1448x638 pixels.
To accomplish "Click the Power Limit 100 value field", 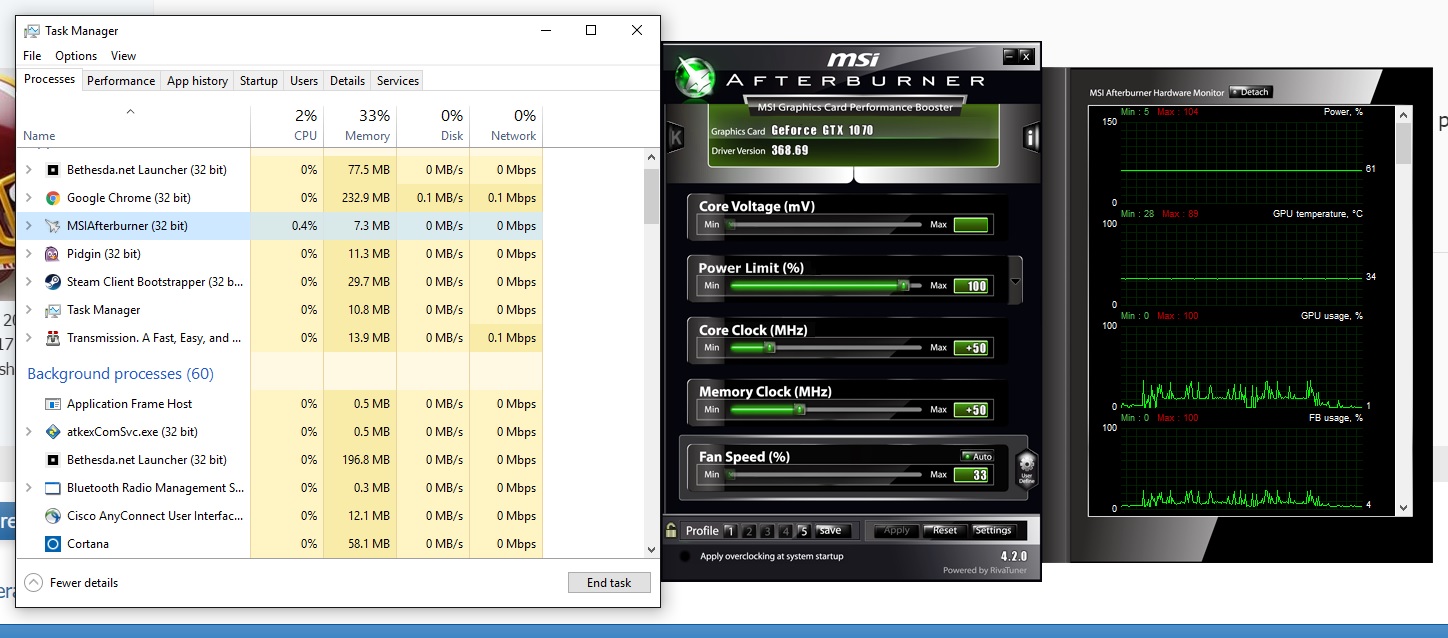I will tap(971, 286).
